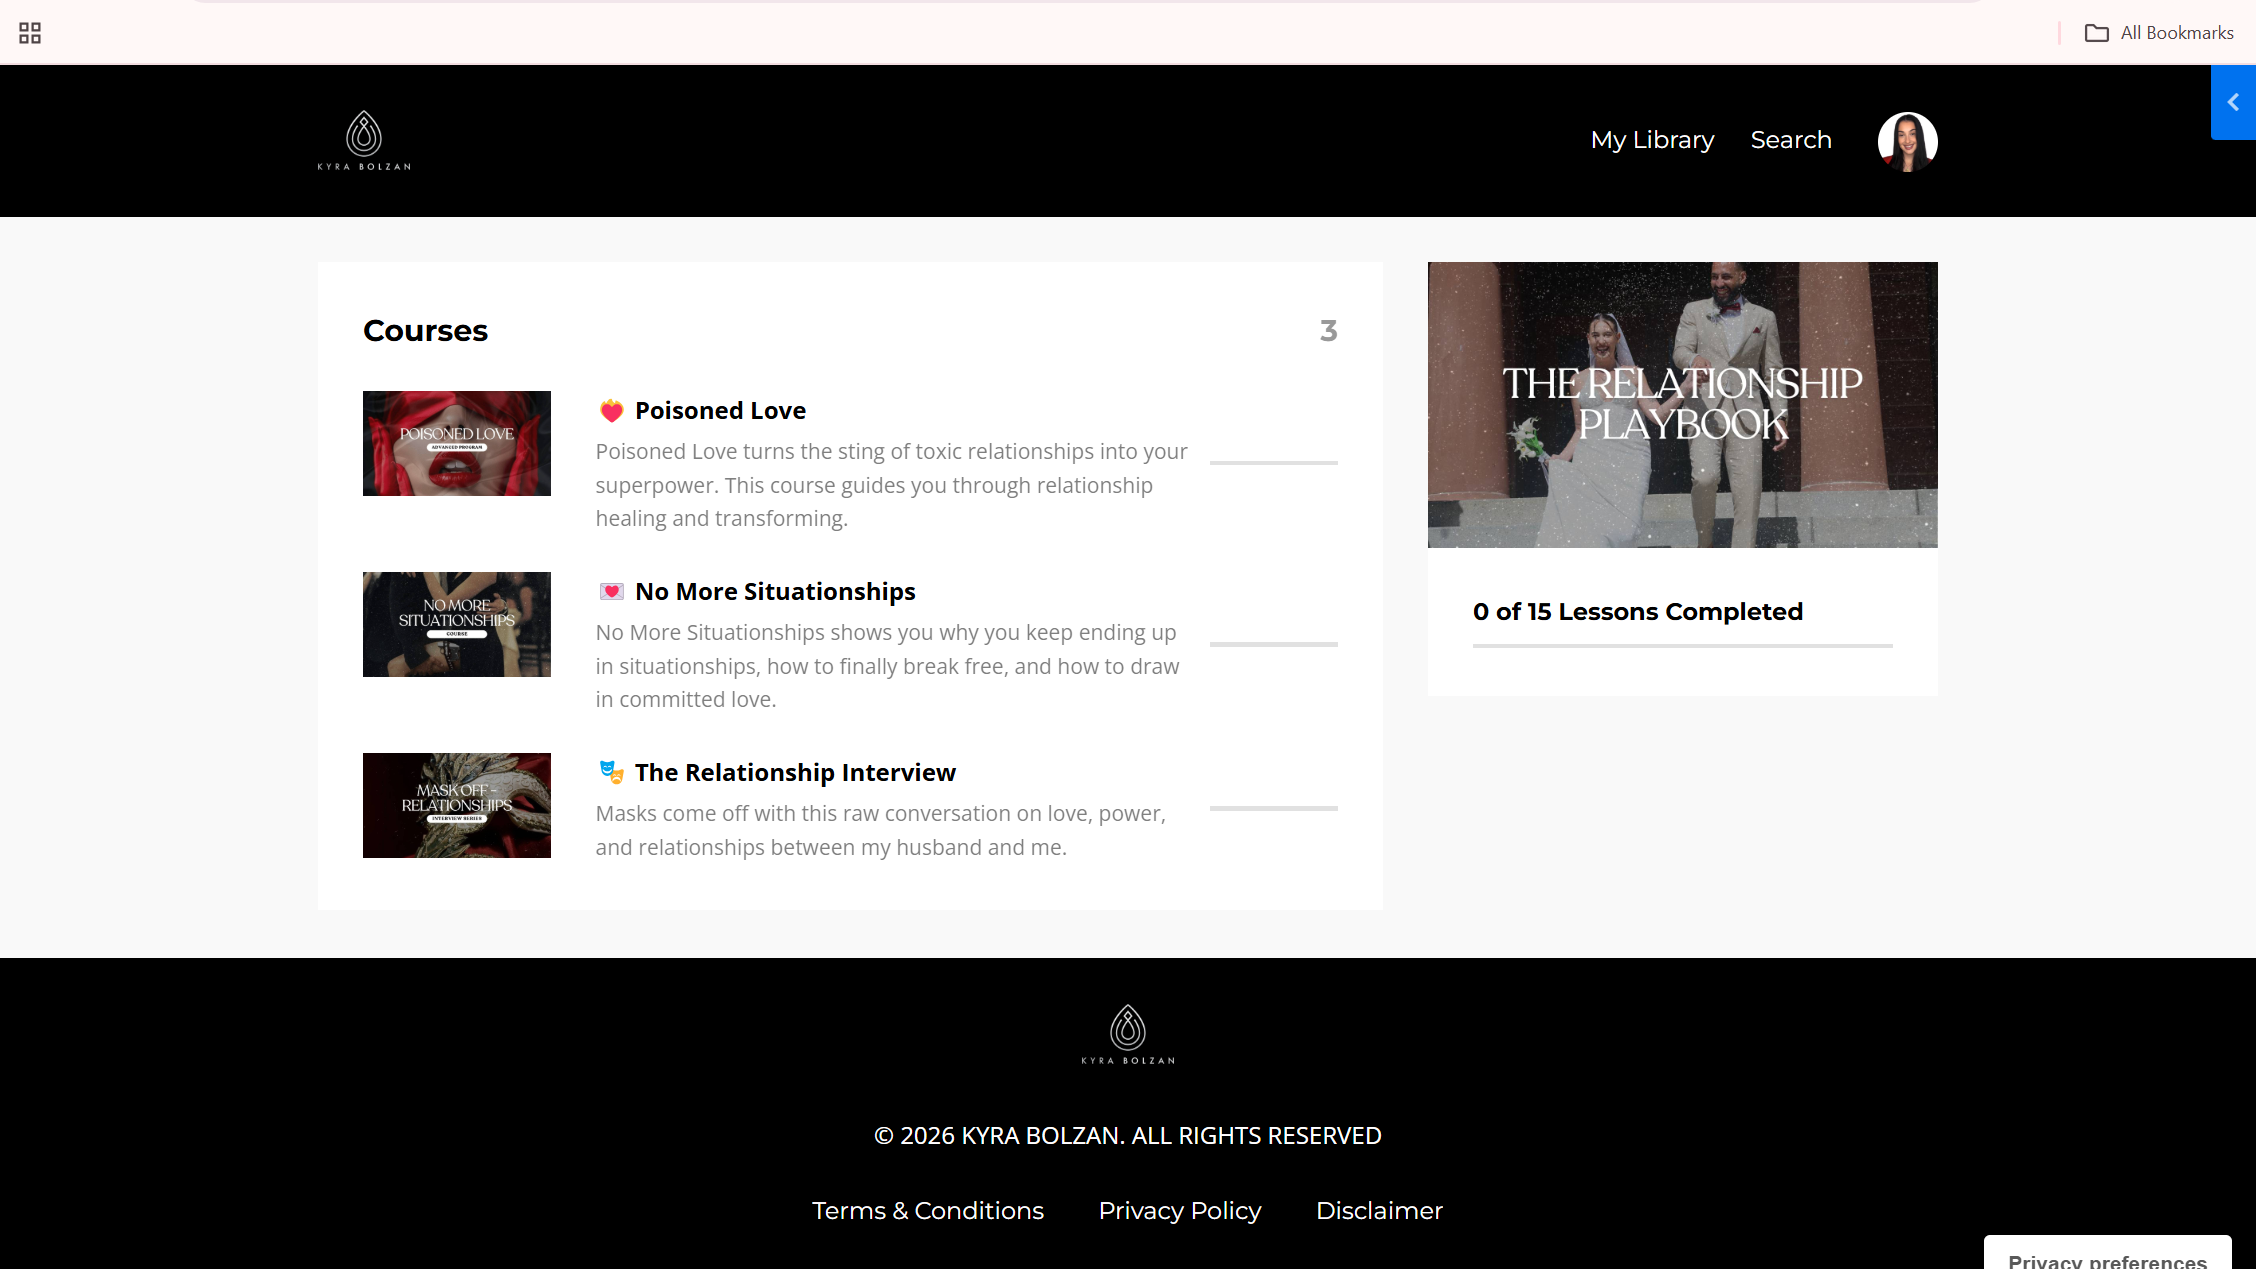The height and width of the screenshot is (1269, 2256).
Task: Open the Search menu item
Action: [1790, 140]
